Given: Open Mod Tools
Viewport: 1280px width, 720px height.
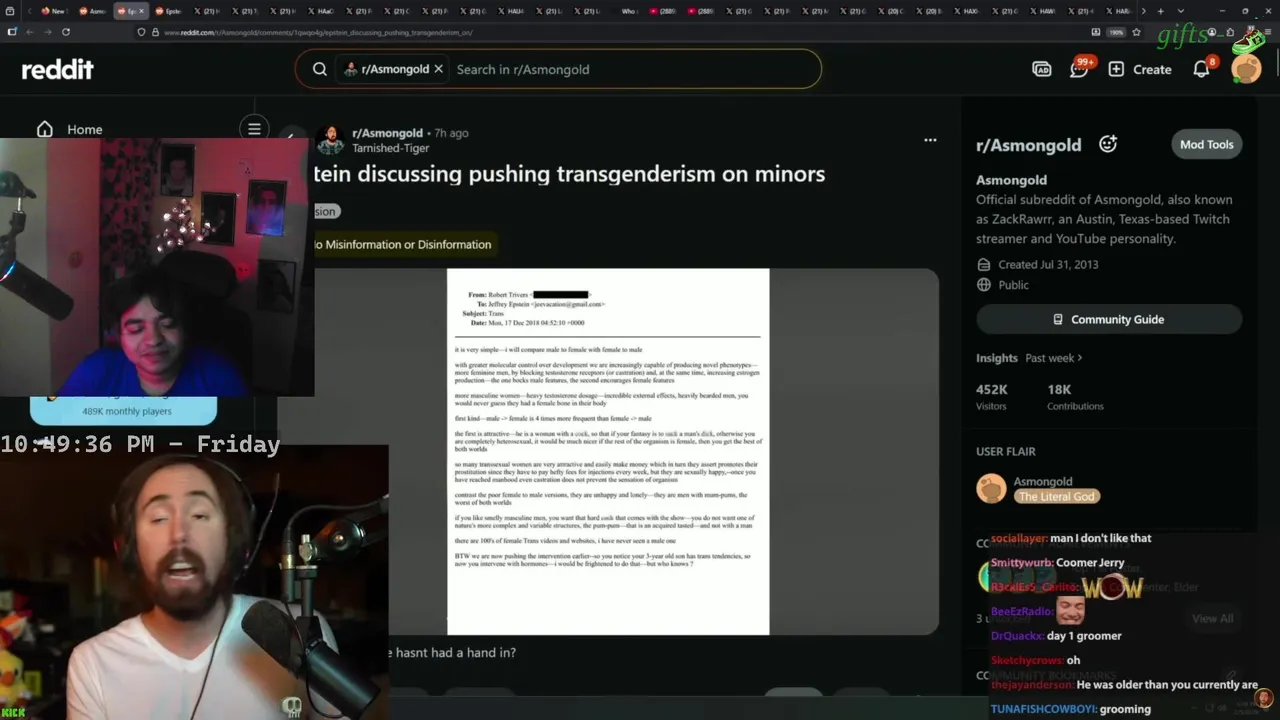Looking at the screenshot, I should coord(1206,144).
